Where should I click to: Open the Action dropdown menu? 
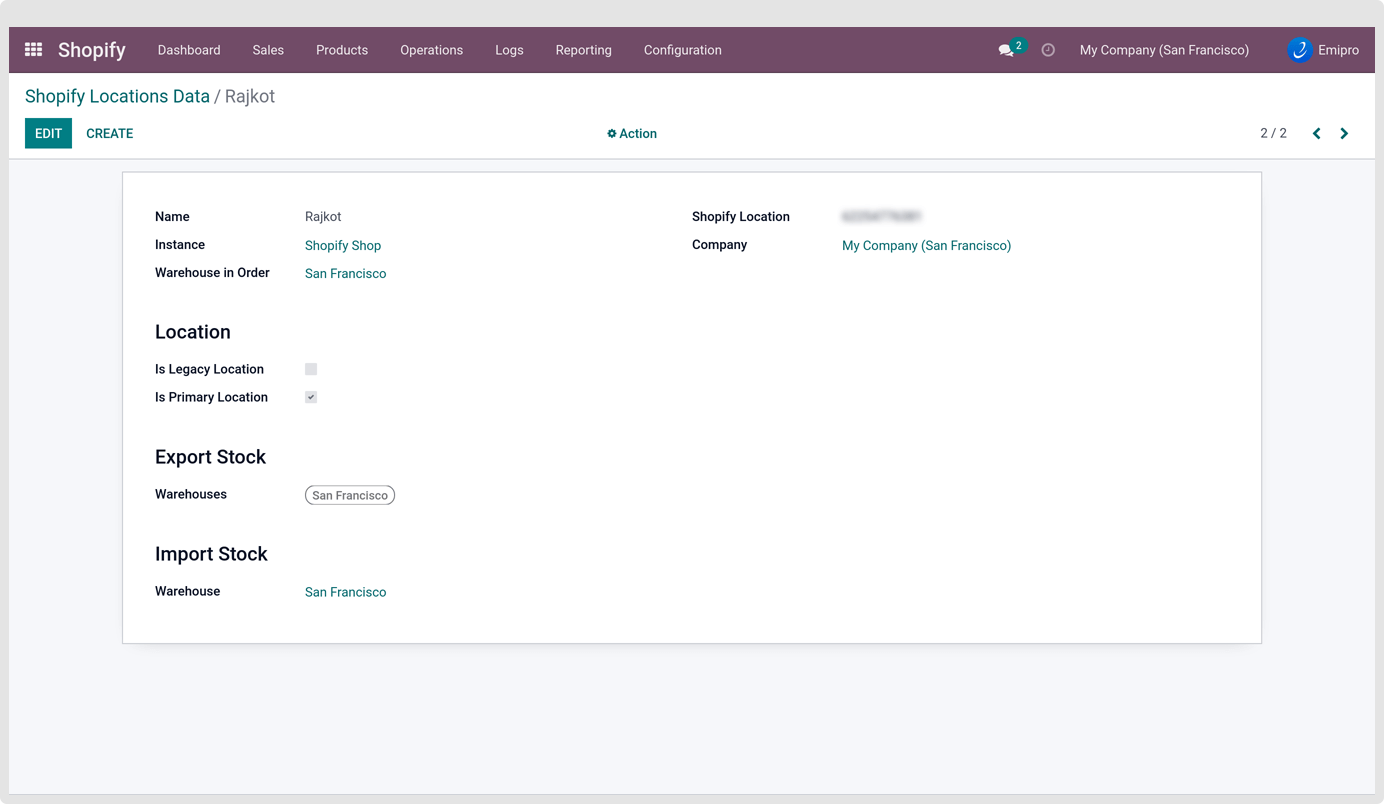(632, 133)
